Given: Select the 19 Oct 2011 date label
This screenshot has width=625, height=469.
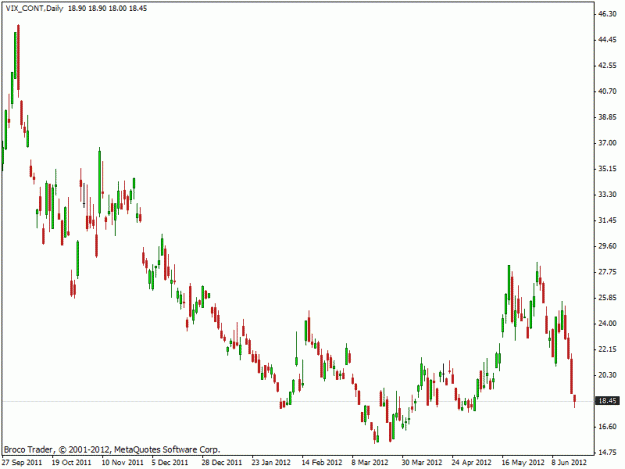Looking at the screenshot, I should click(x=71, y=462).
